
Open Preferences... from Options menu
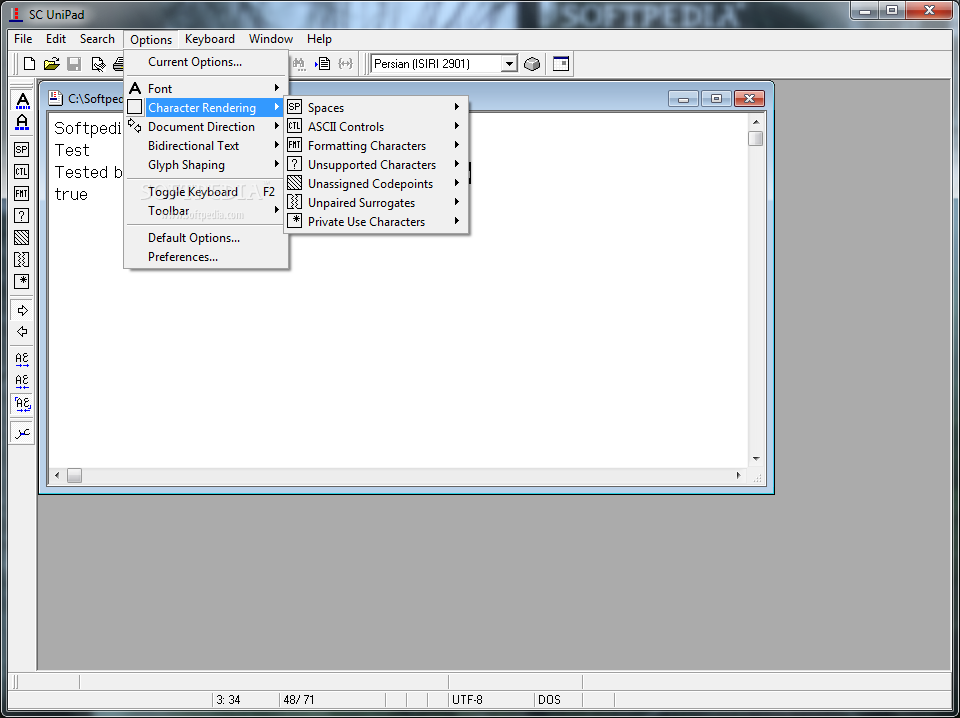tap(206, 256)
